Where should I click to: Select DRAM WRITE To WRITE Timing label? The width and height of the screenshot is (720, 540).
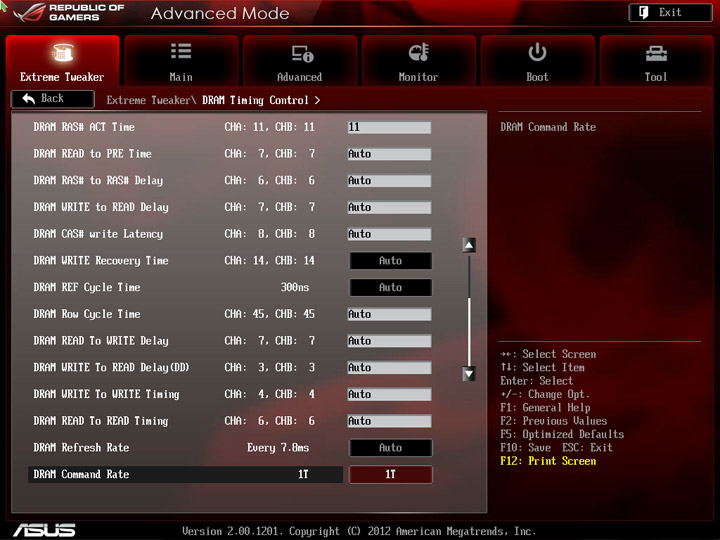pyautogui.click(x=107, y=394)
